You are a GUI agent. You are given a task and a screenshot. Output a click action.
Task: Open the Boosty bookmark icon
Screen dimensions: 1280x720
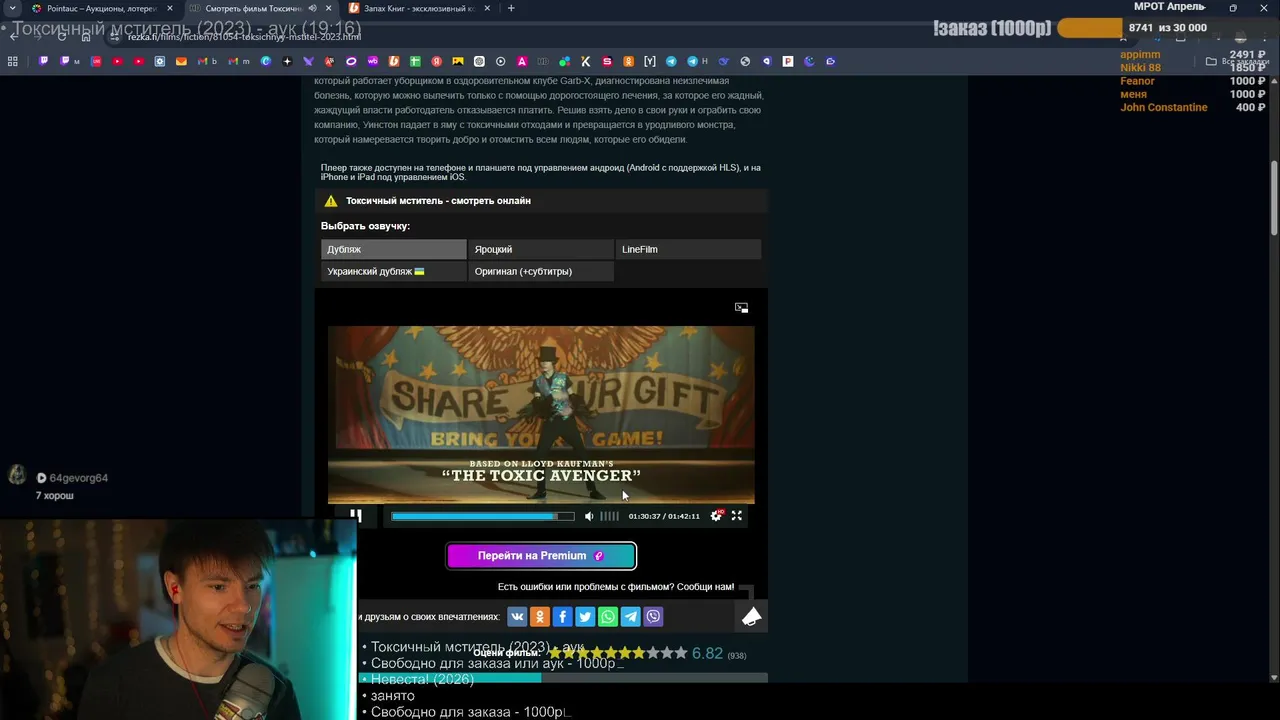click(x=394, y=61)
